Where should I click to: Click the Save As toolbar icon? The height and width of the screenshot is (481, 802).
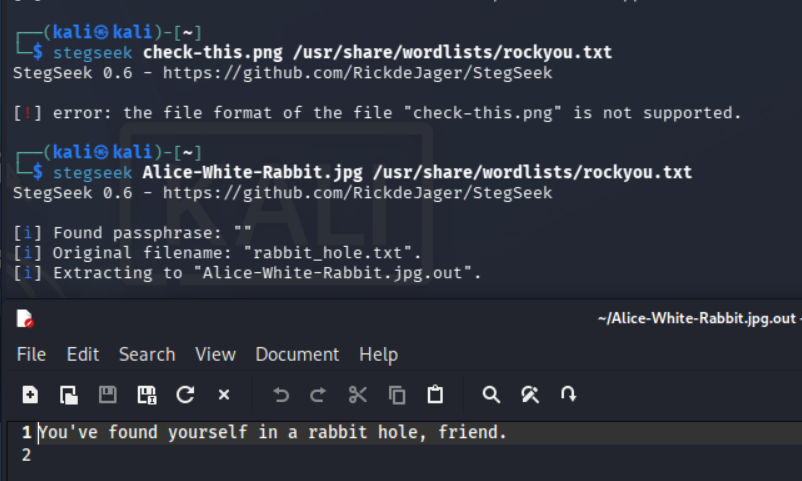click(146, 395)
